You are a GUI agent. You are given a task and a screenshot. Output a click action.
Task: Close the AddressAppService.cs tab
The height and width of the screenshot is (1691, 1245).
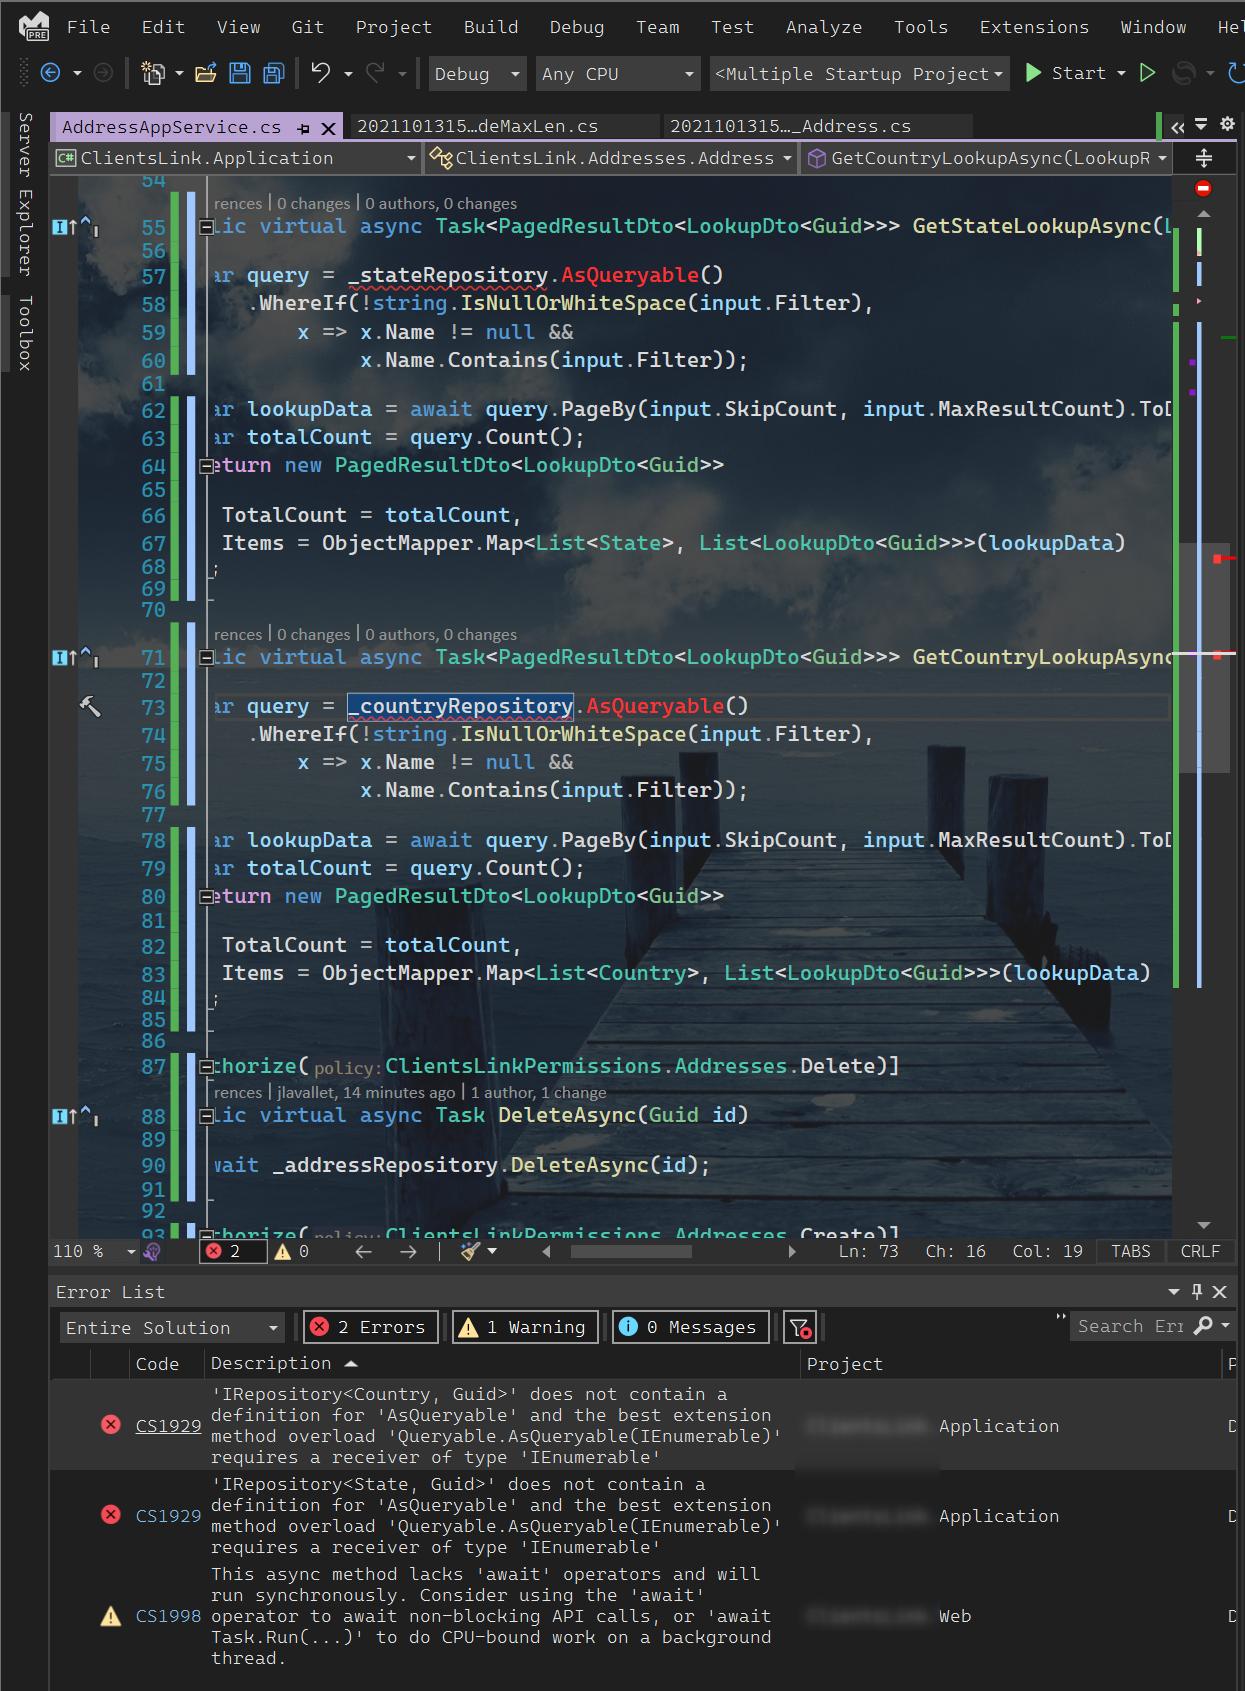[328, 128]
